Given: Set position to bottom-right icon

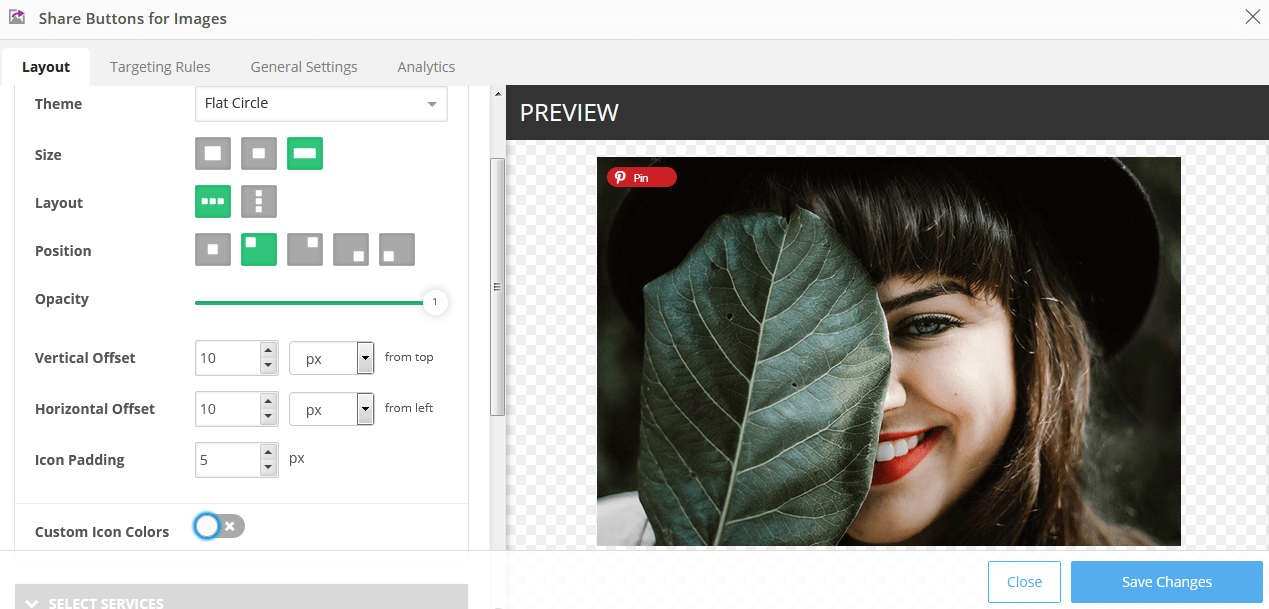Looking at the screenshot, I should point(351,249).
